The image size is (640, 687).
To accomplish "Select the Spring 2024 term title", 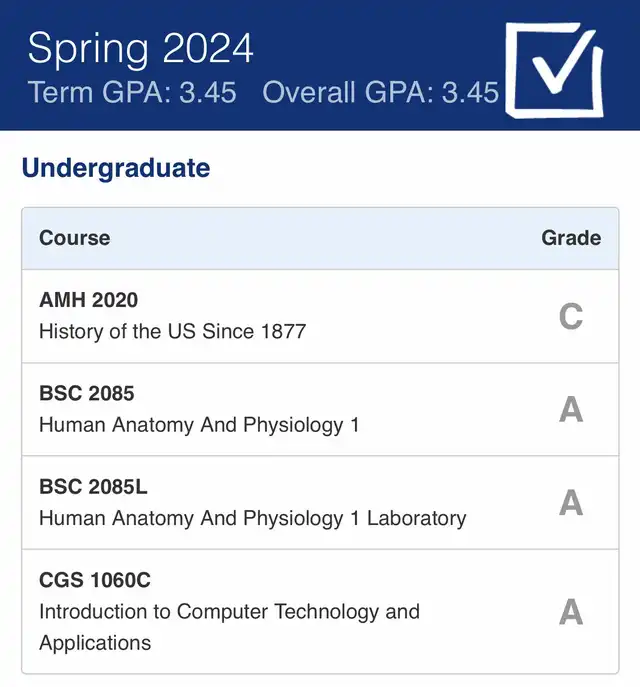I will click(140, 49).
